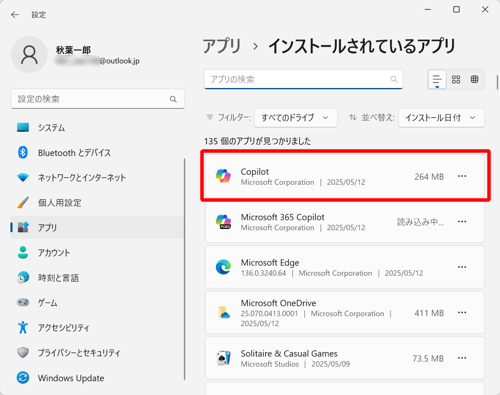Click the アプリ breadcrumb link
Screen dimensions: 500x395
[x=222, y=46]
